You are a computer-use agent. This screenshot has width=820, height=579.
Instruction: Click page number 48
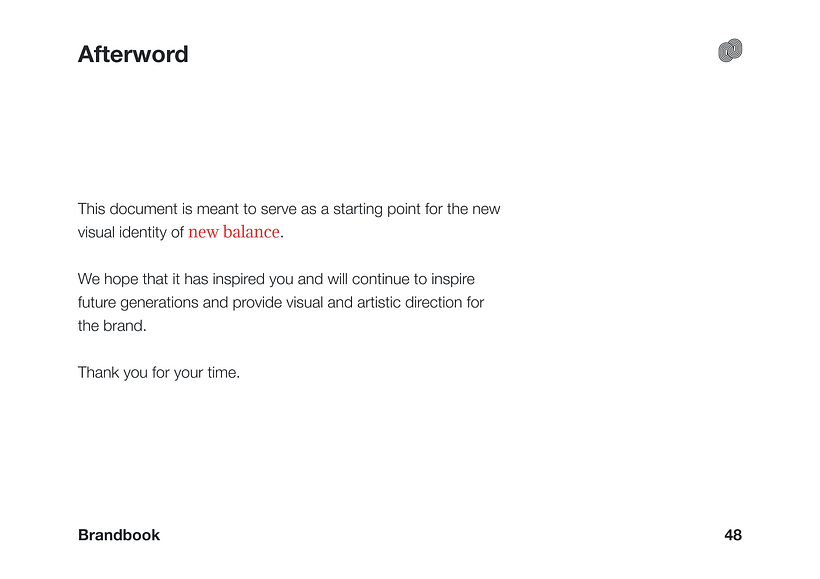click(x=733, y=535)
